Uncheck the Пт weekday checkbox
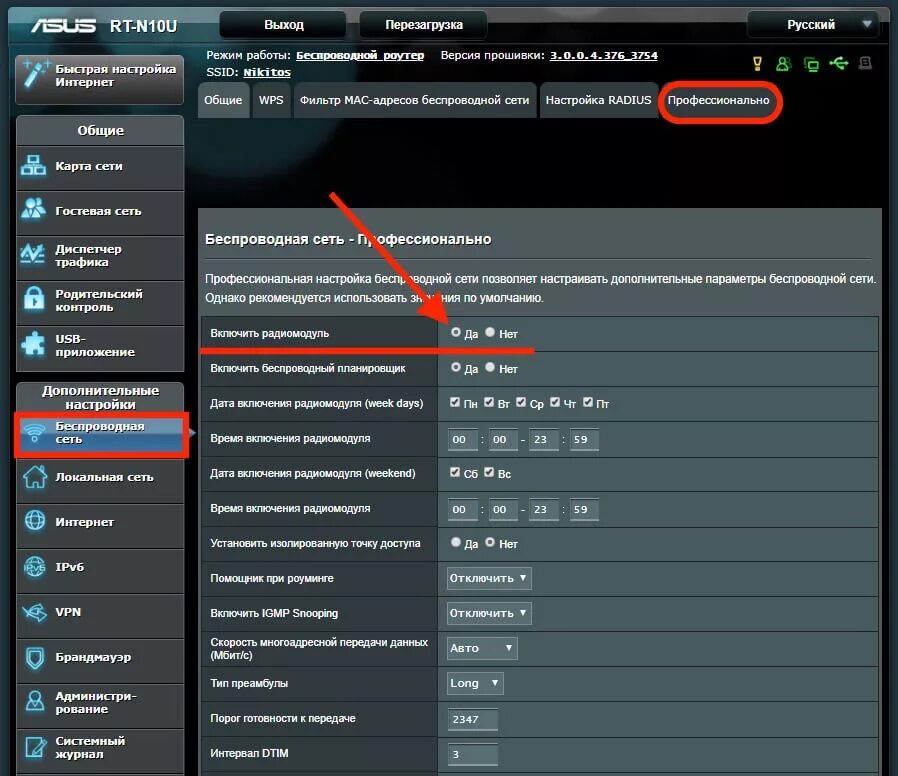 588,402
